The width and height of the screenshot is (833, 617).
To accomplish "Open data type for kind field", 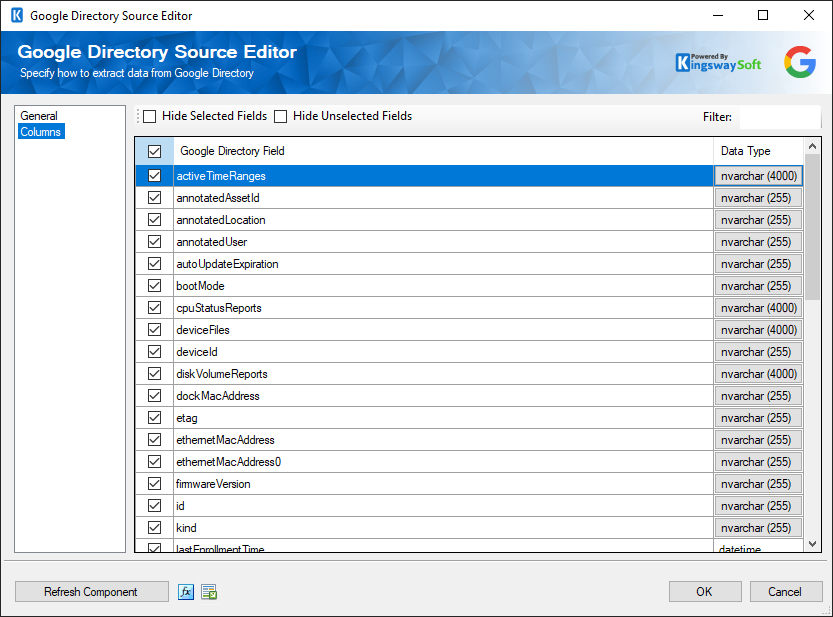I will pyautogui.click(x=758, y=528).
